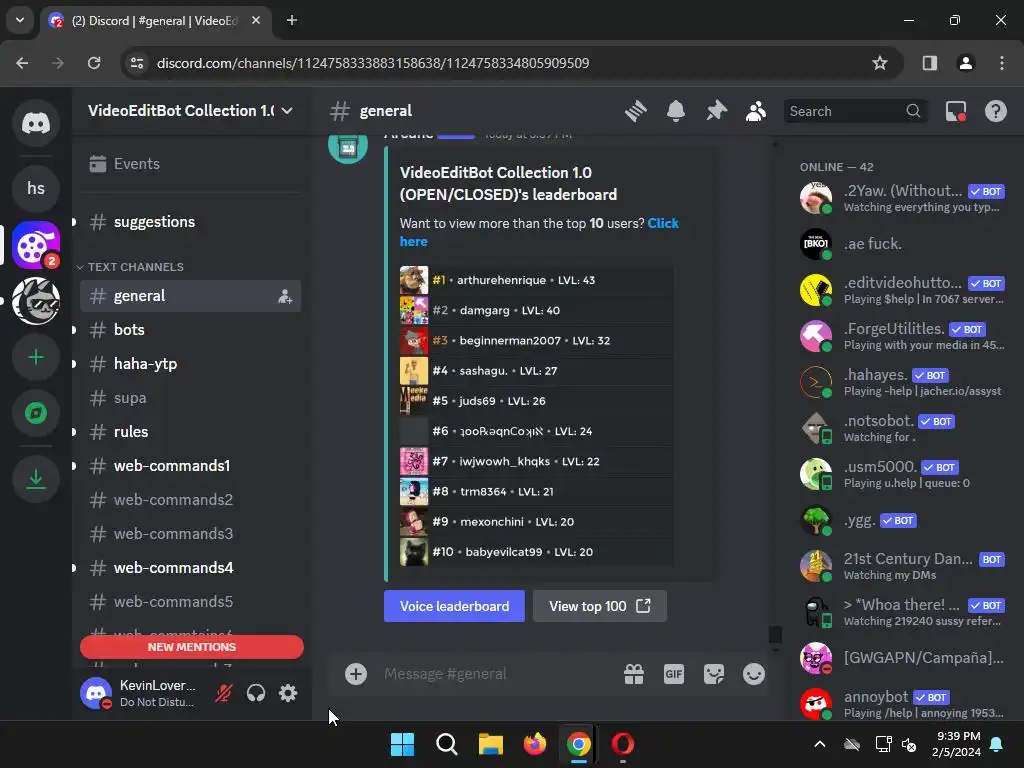Open Help question mark icon
The width and height of the screenshot is (1024, 768).
coord(996,111)
